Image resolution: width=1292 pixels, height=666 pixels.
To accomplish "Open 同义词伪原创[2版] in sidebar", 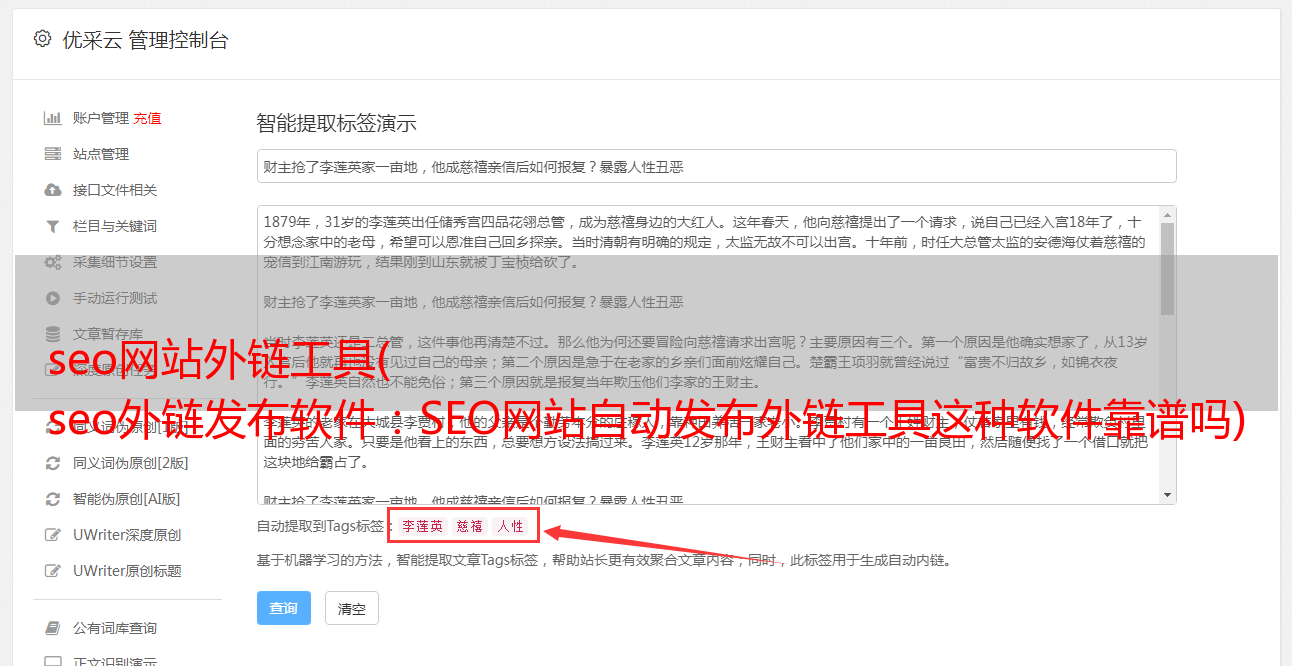I will pos(131,463).
